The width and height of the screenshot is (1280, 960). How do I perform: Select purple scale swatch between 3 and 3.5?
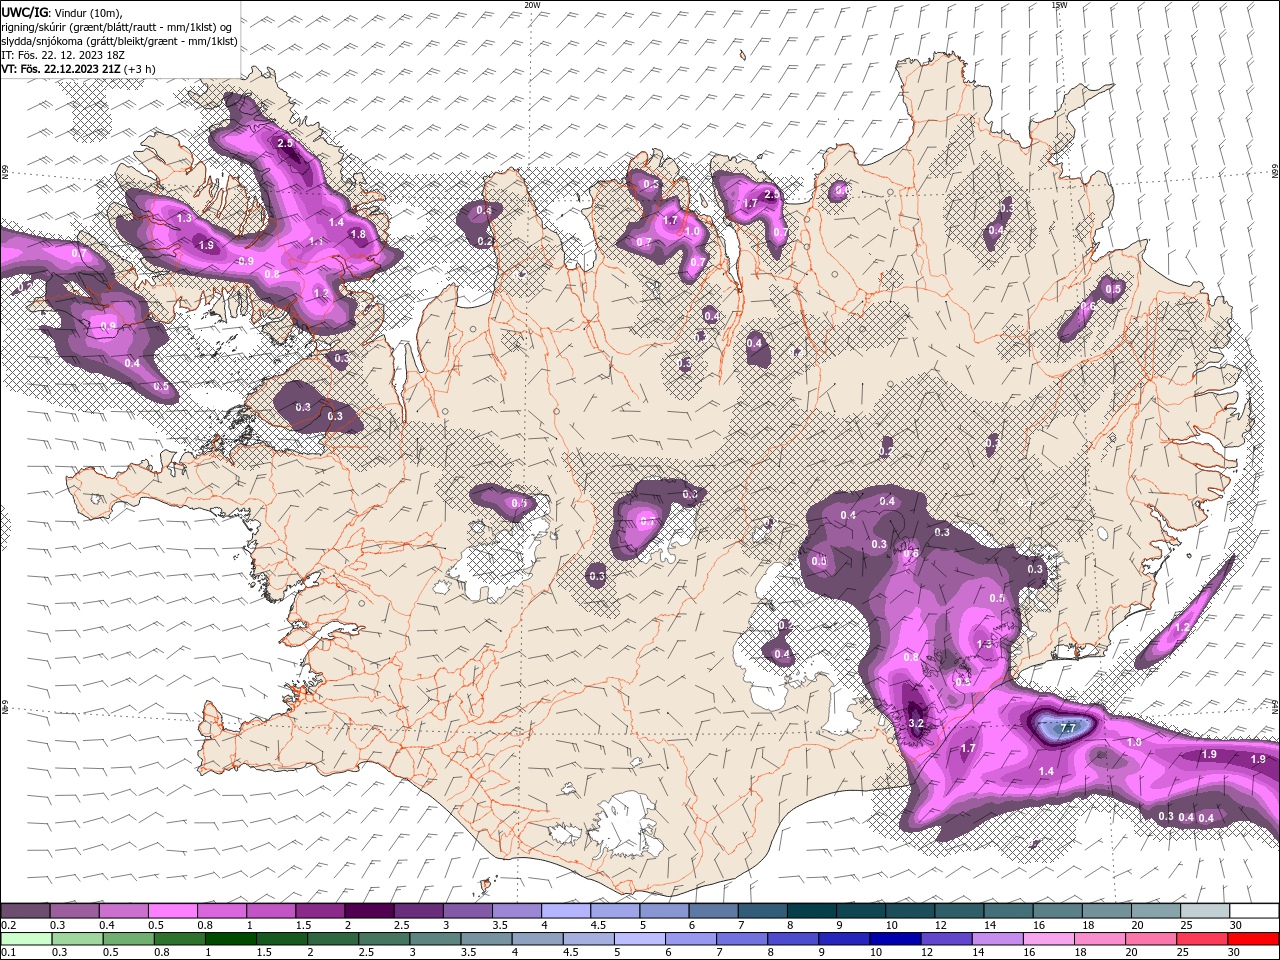click(467, 911)
